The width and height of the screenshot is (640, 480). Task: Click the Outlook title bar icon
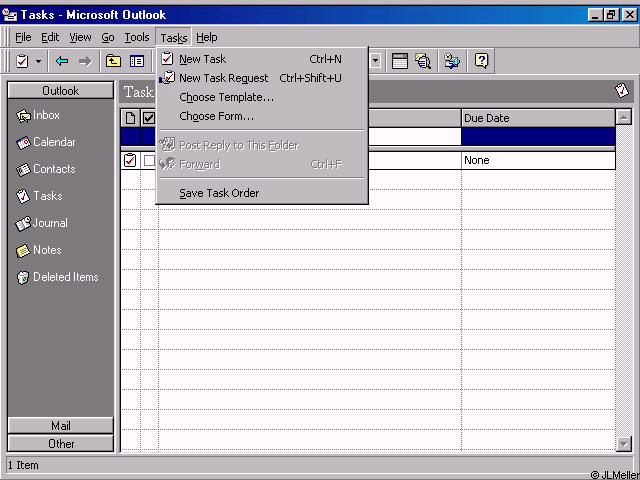tap(10, 15)
